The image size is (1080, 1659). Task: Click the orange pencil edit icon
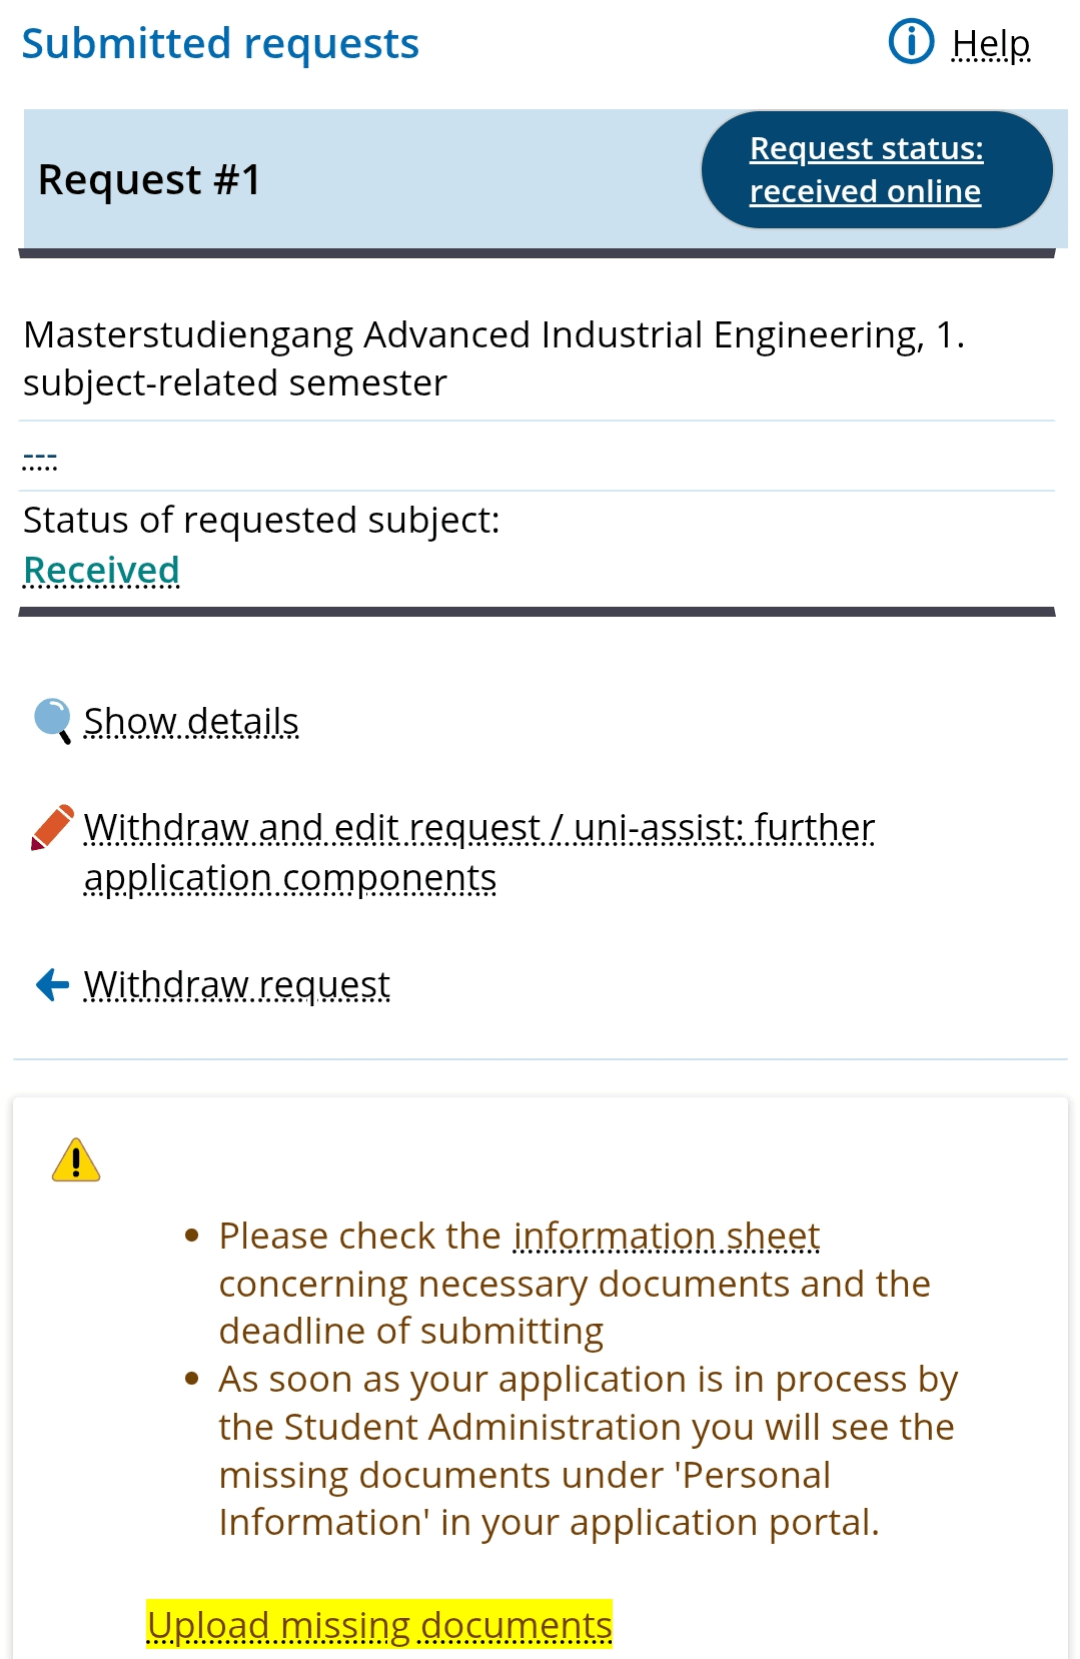[52, 827]
